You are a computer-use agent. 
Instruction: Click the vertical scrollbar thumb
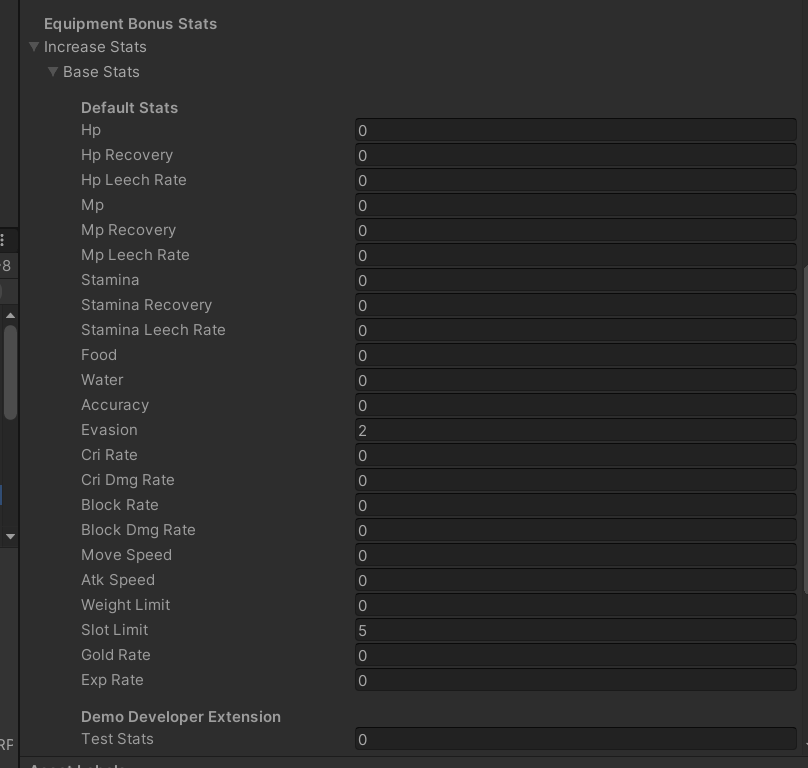tap(10, 370)
